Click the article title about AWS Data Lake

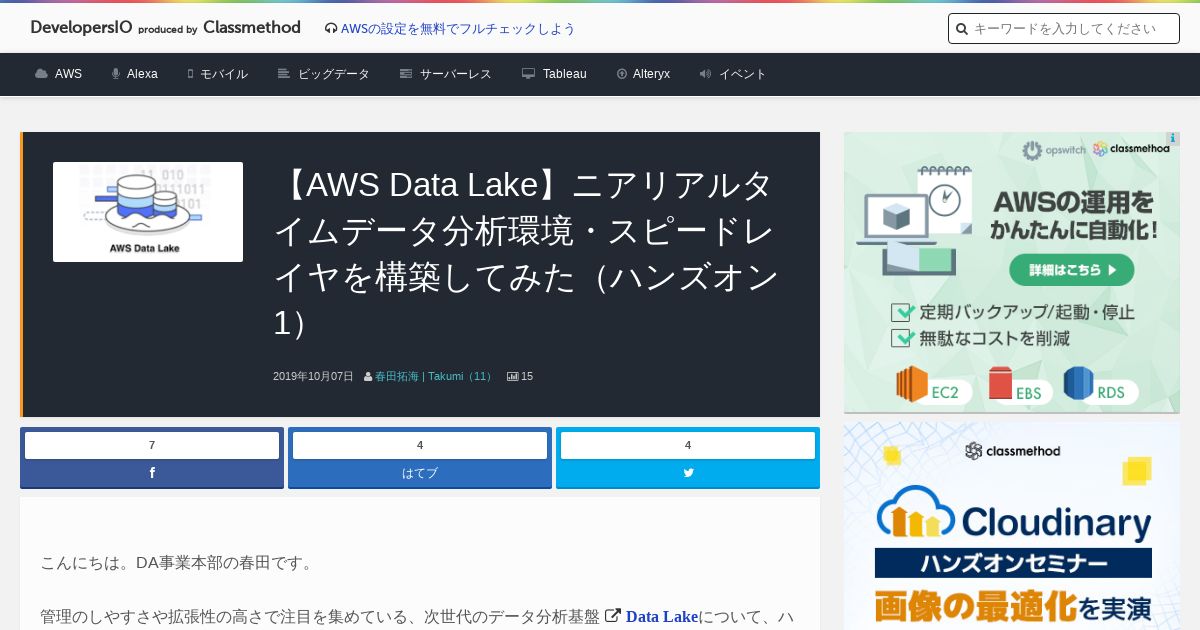coord(527,254)
